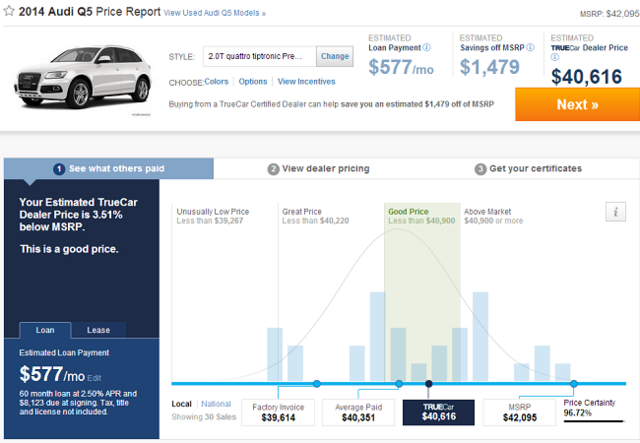640x443 pixels.
Task: Click the Average Paid marker on price line
Action: tap(399, 383)
